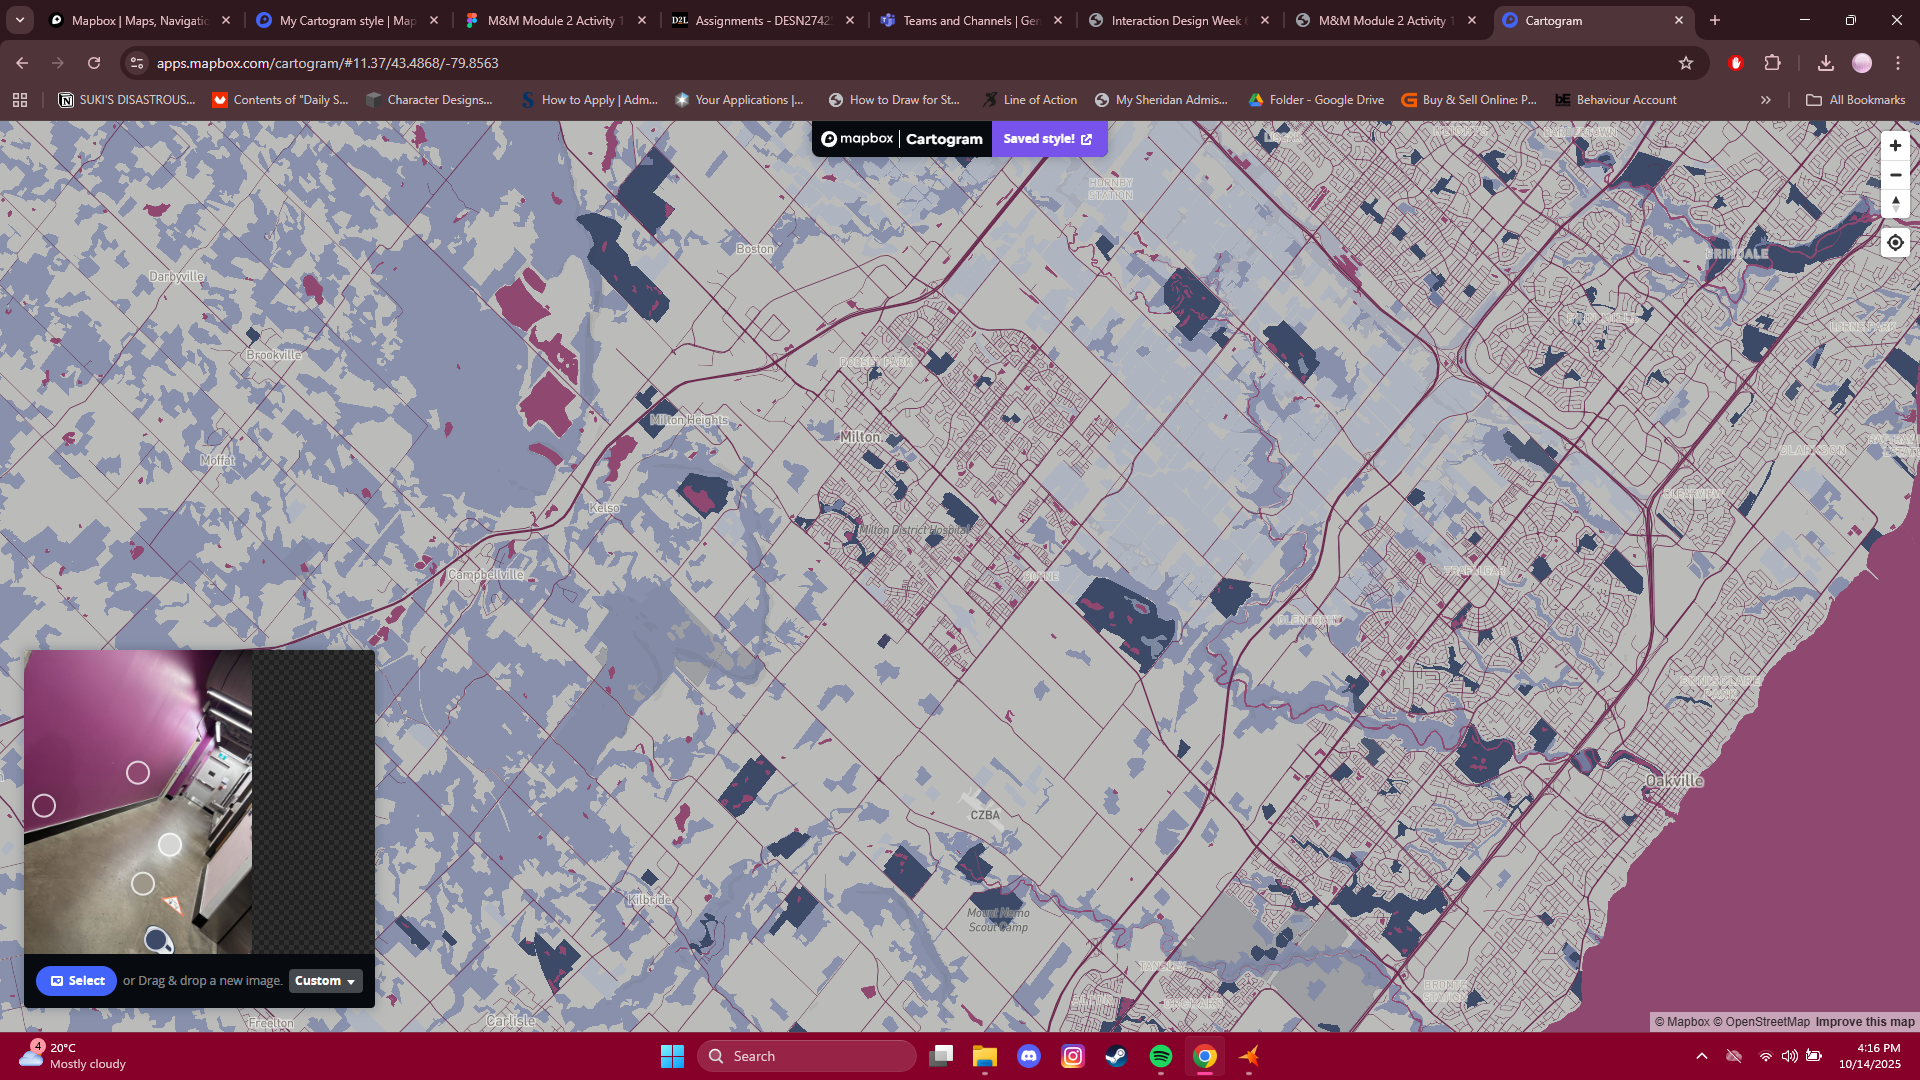Click the Zoom in control on the map
This screenshot has height=1080, width=1920.
[1895, 145]
